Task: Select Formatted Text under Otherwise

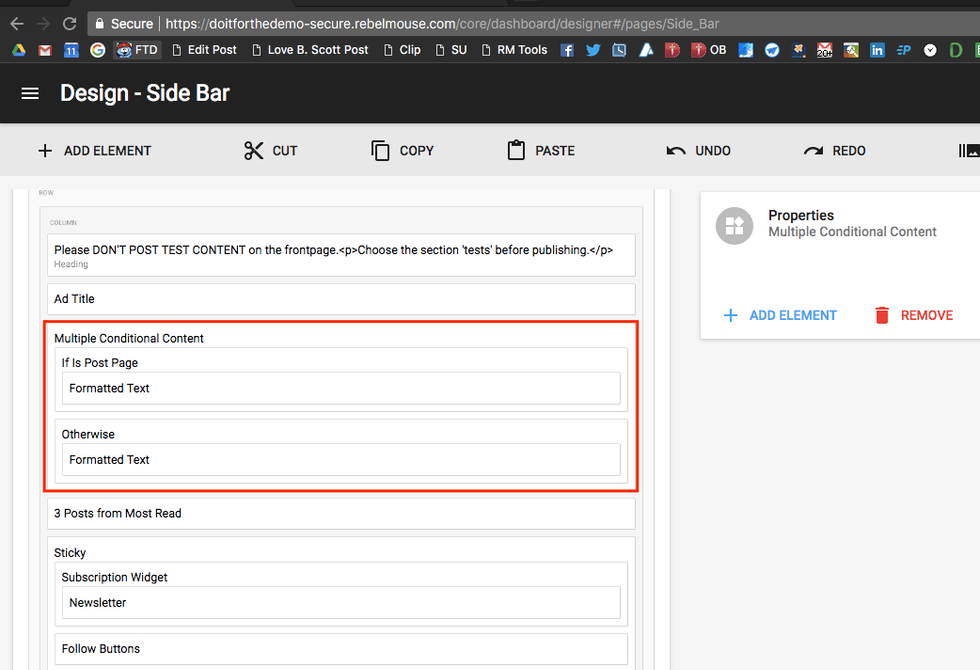Action: tap(341, 460)
